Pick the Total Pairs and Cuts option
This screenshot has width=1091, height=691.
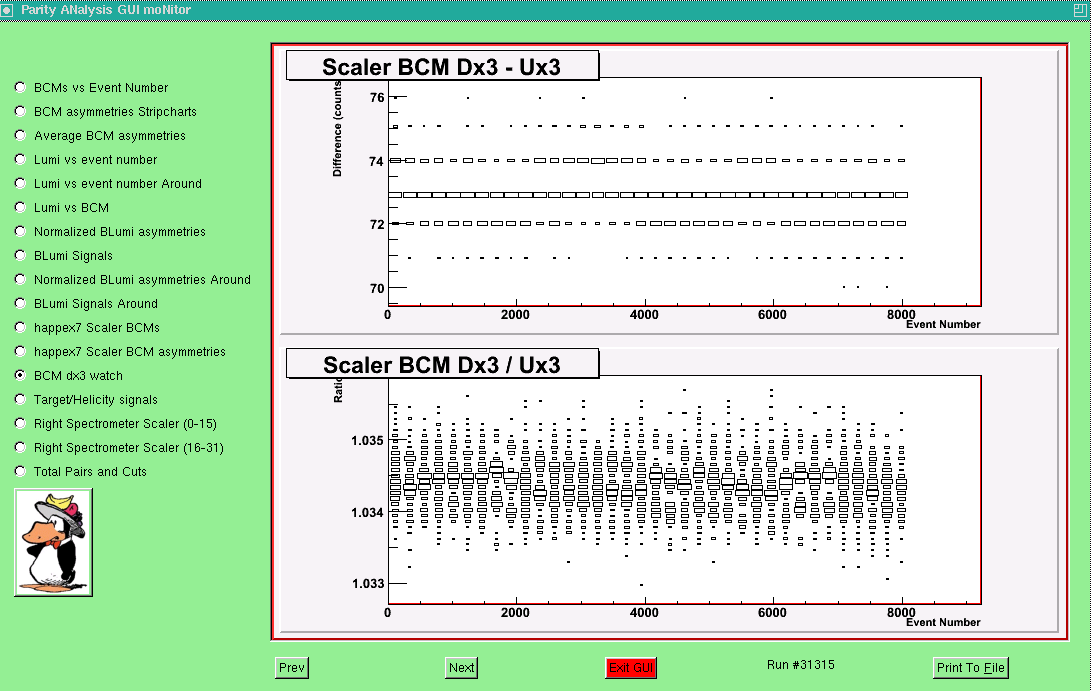coord(20,472)
